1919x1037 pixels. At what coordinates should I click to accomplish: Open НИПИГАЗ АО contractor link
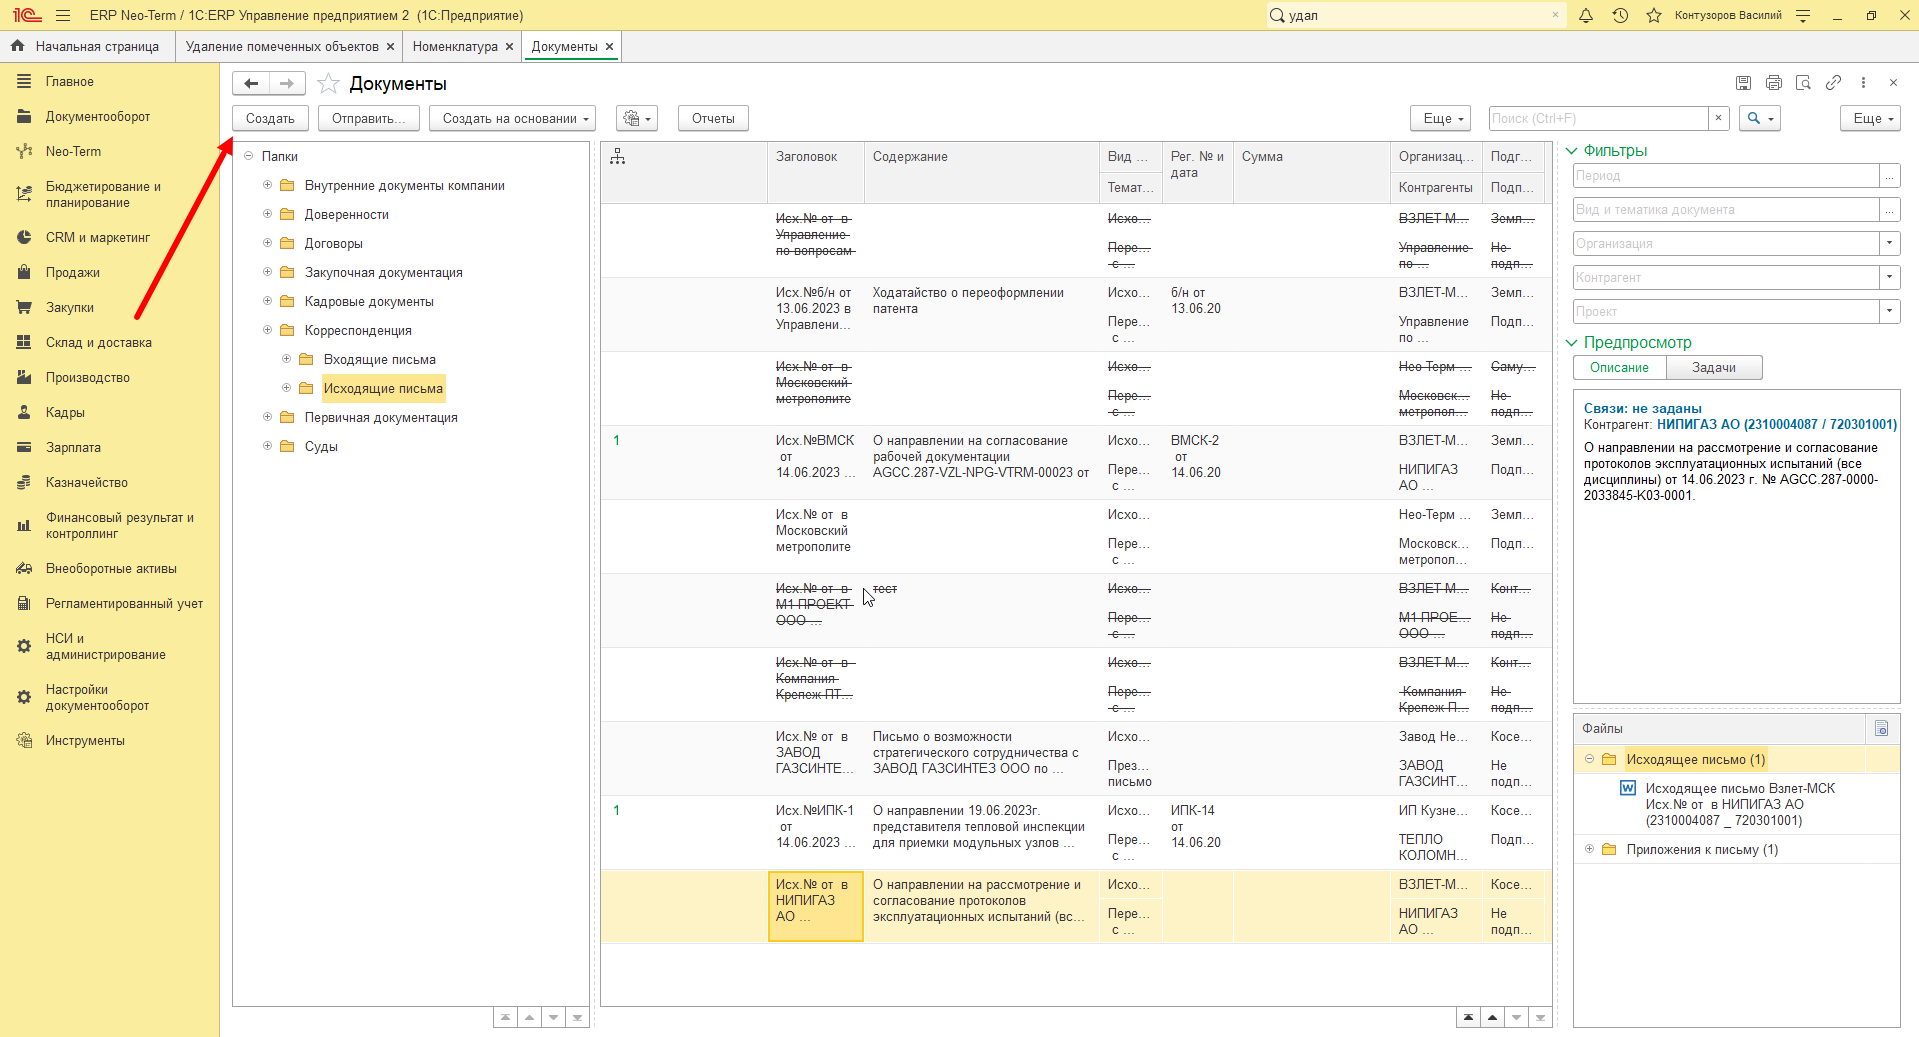click(x=1777, y=424)
